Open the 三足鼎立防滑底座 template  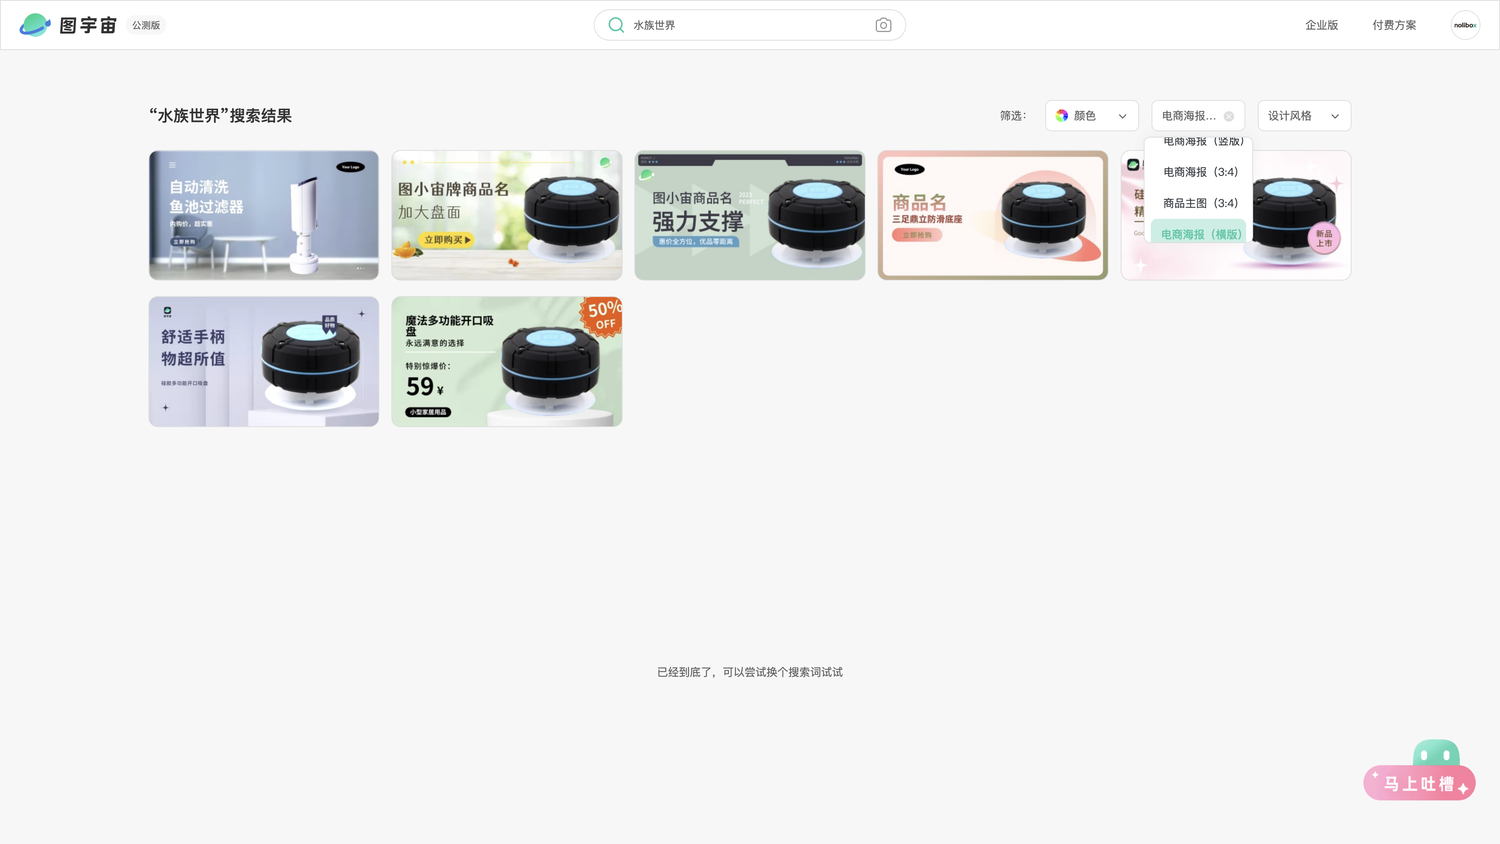pyautogui.click(x=993, y=215)
